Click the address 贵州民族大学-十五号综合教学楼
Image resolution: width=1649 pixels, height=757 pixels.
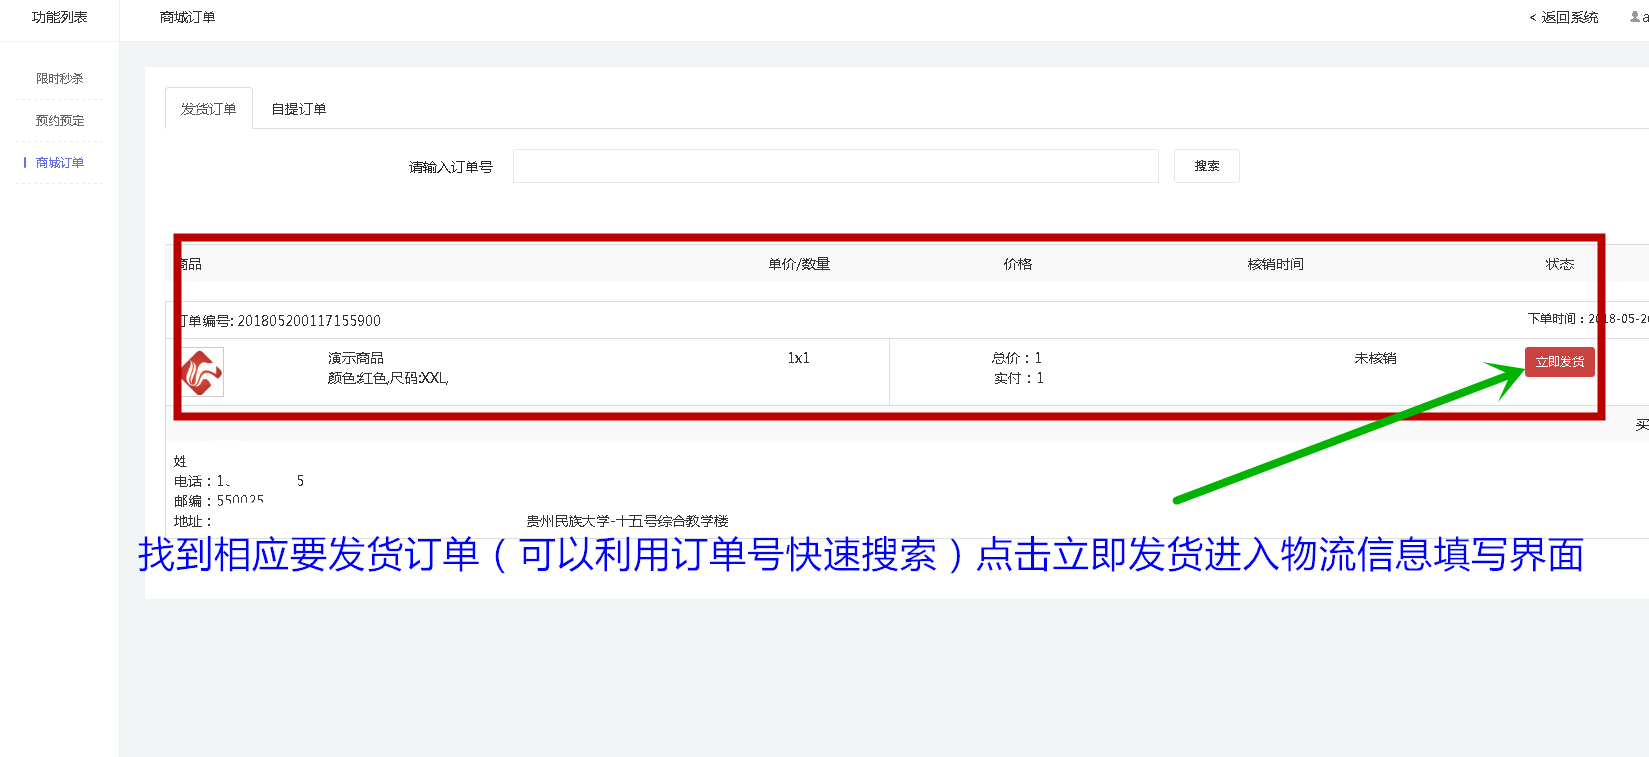pos(628,521)
